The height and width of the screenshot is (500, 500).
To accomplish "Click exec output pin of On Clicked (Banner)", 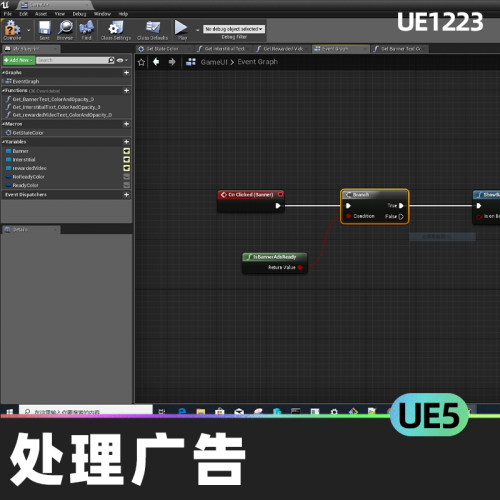I will 278,206.
